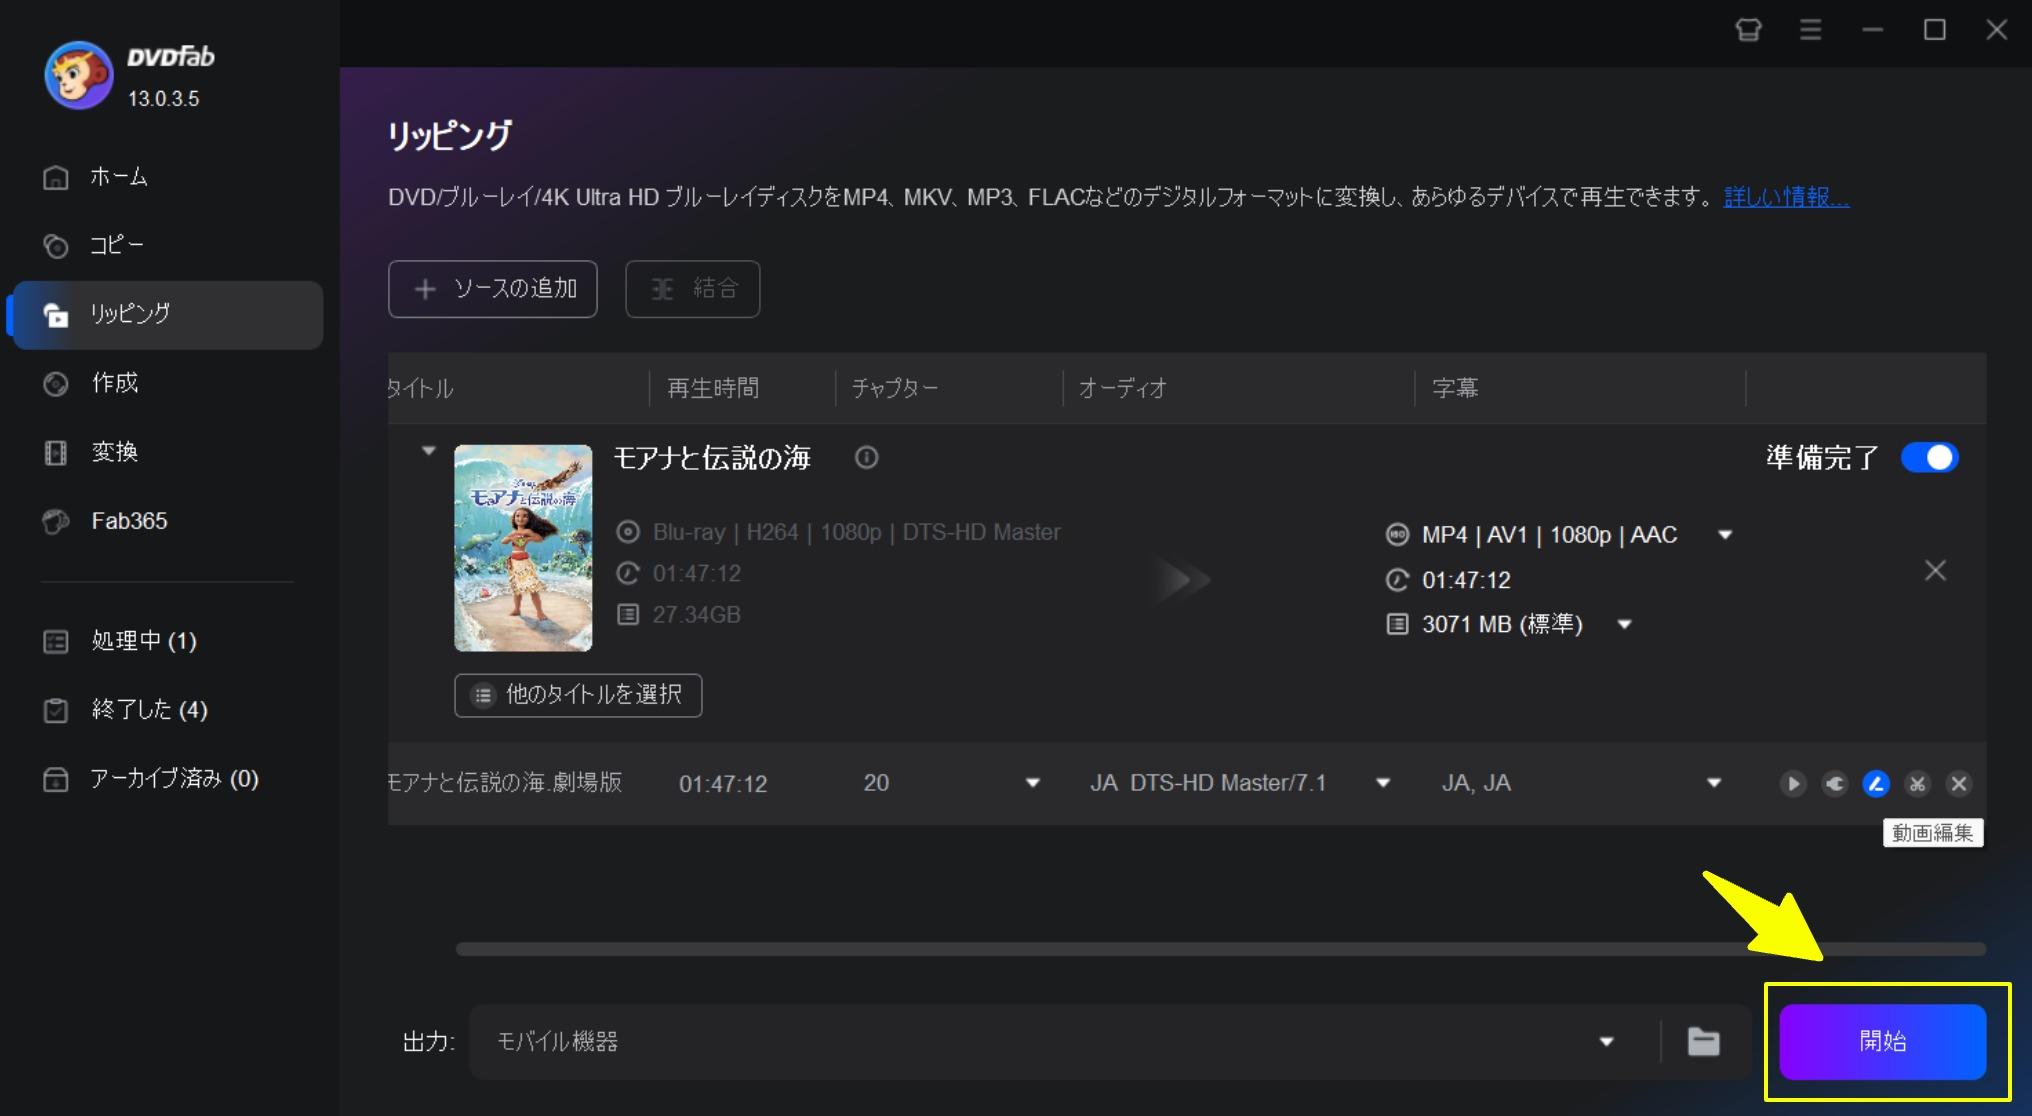Open the skin/theme shirt icon in title bar

(1748, 30)
